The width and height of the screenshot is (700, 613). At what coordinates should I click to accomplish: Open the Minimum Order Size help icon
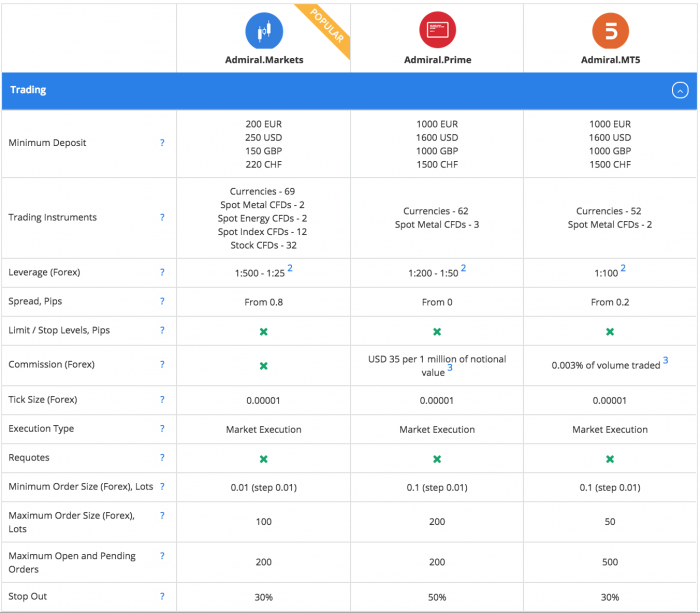[162, 486]
